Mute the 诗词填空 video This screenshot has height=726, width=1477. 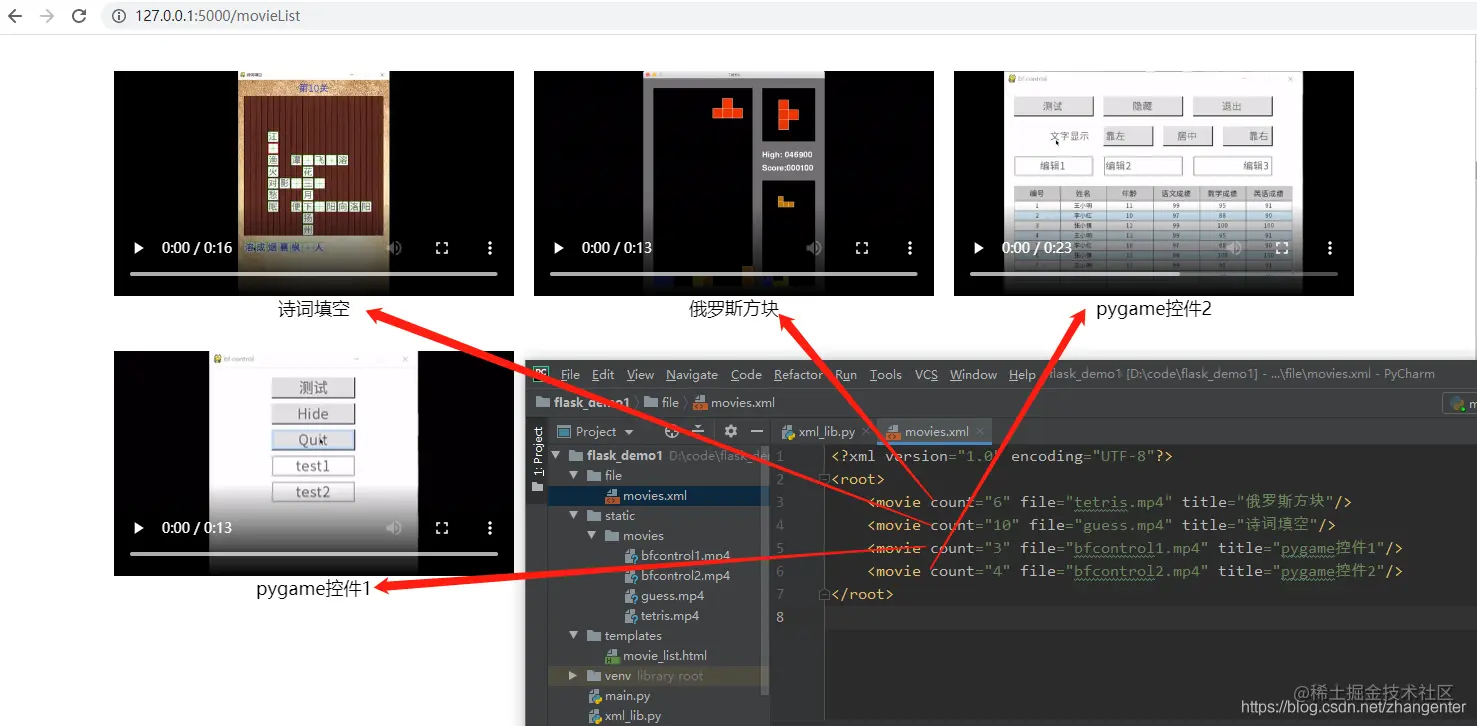(394, 248)
